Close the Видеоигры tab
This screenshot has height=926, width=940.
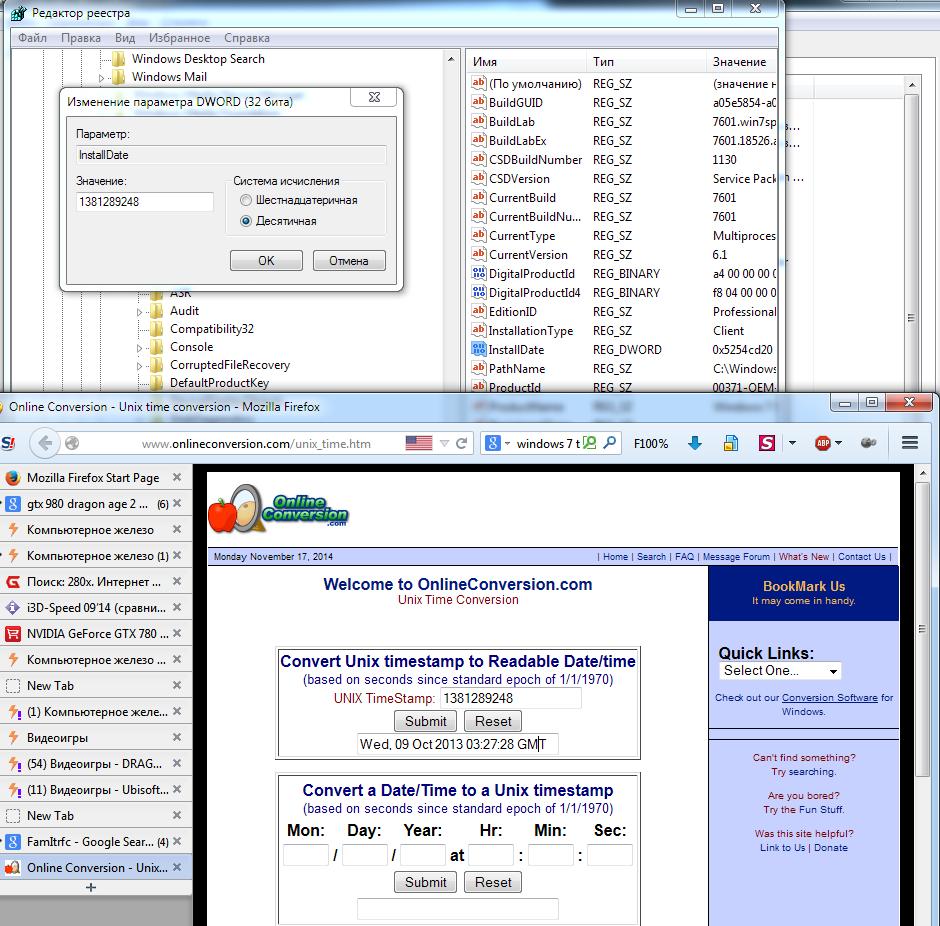click(x=177, y=737)
